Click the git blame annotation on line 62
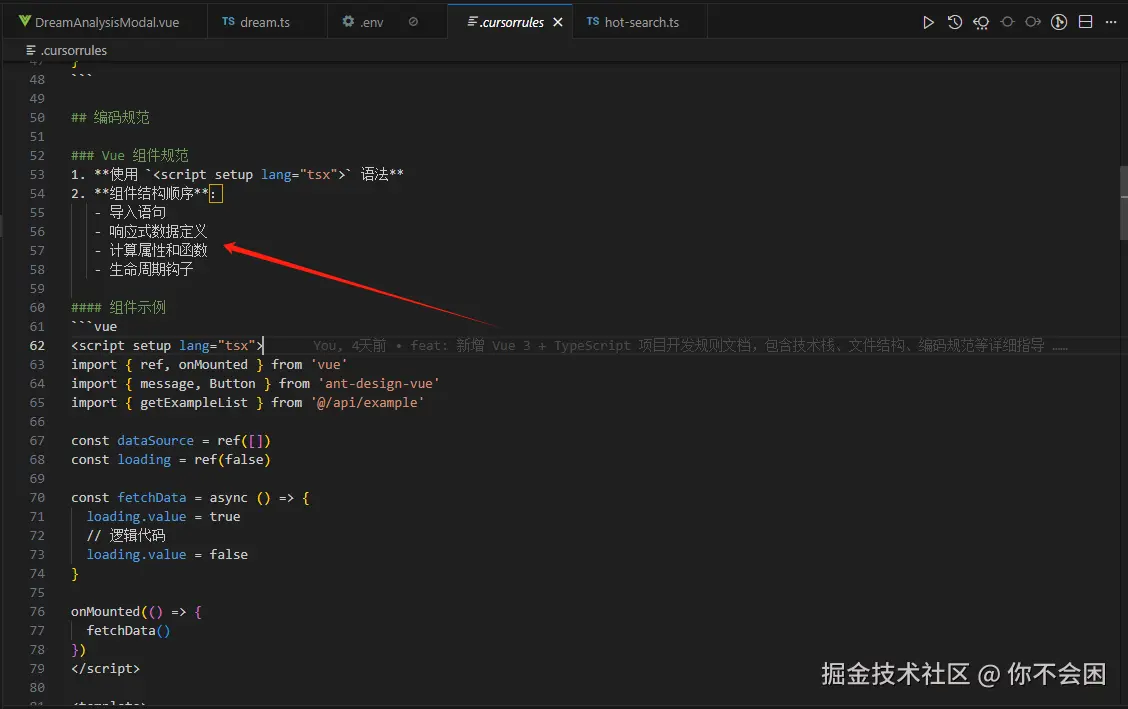Screen dimensions: 1128x709 pos(689,346)
